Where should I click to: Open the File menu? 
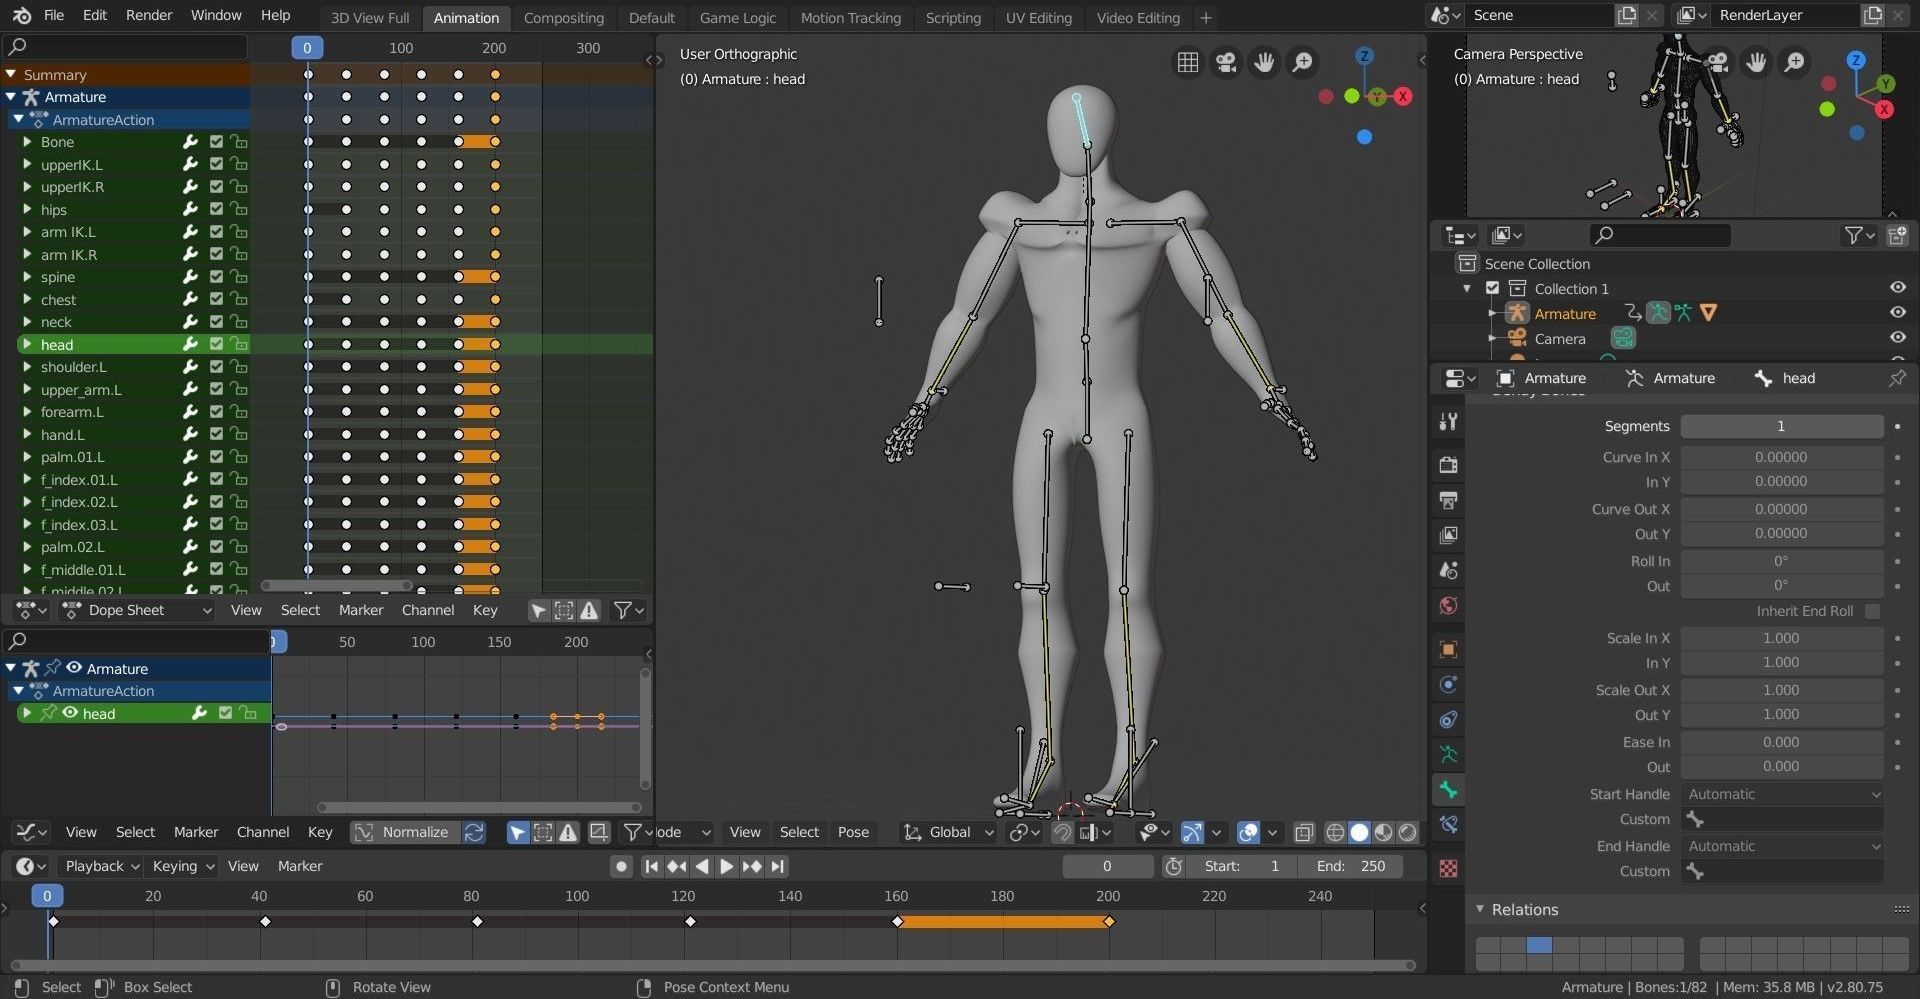tap(54, 15)
